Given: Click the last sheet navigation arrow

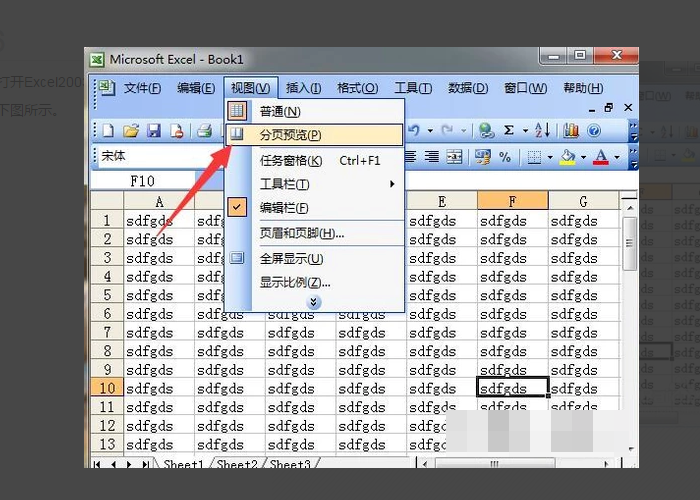Looking at the screenshot, I should 145,464.
